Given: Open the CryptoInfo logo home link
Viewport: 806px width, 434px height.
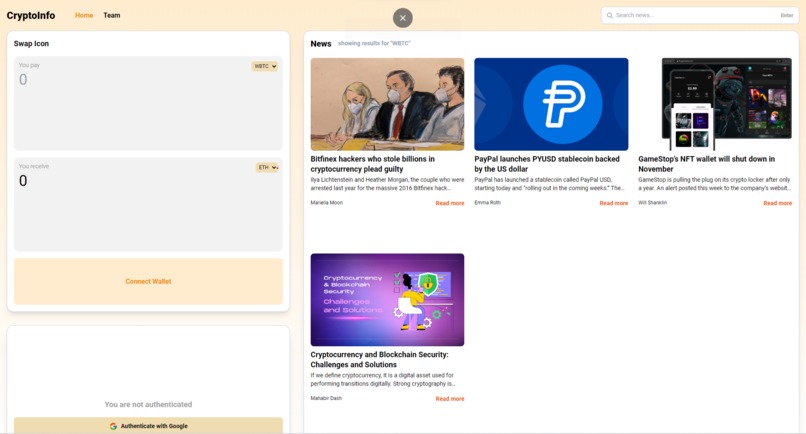Looking at the screenshot, I should point(31,15).
